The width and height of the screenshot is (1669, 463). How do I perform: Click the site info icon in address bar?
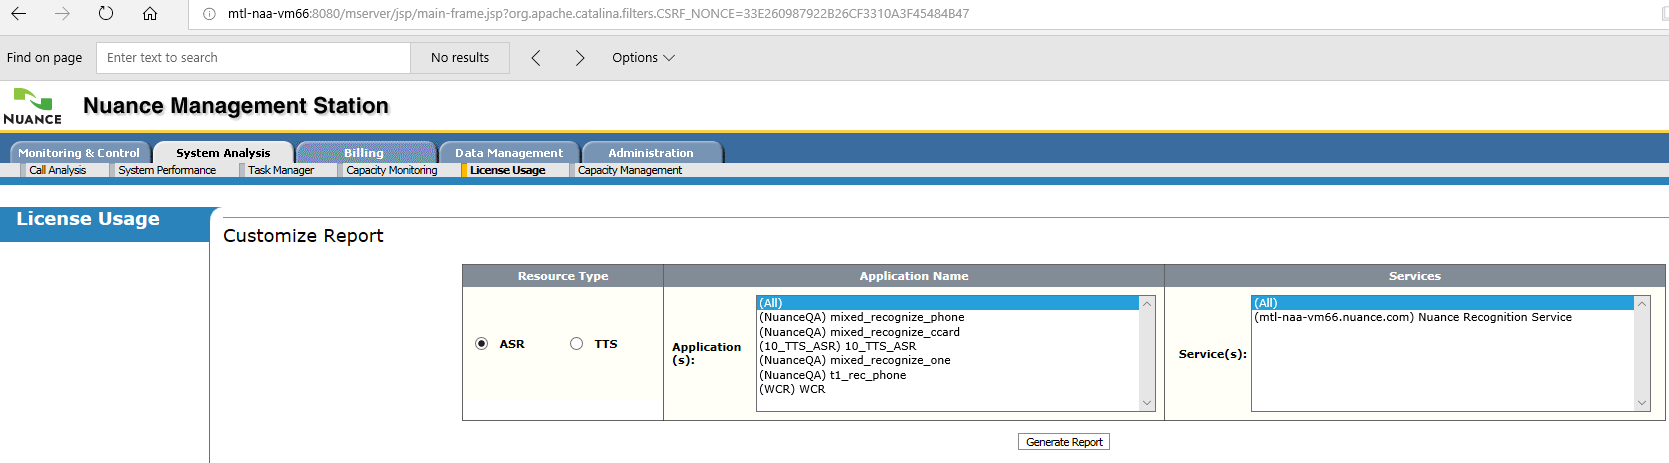coord(209,14)
